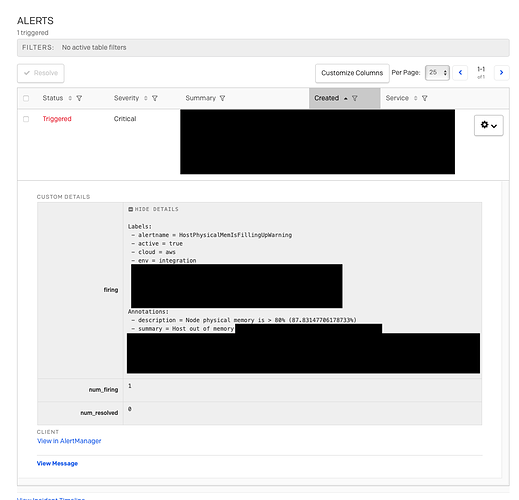
Task: Open the Created column filter
Action: (355, 98)
